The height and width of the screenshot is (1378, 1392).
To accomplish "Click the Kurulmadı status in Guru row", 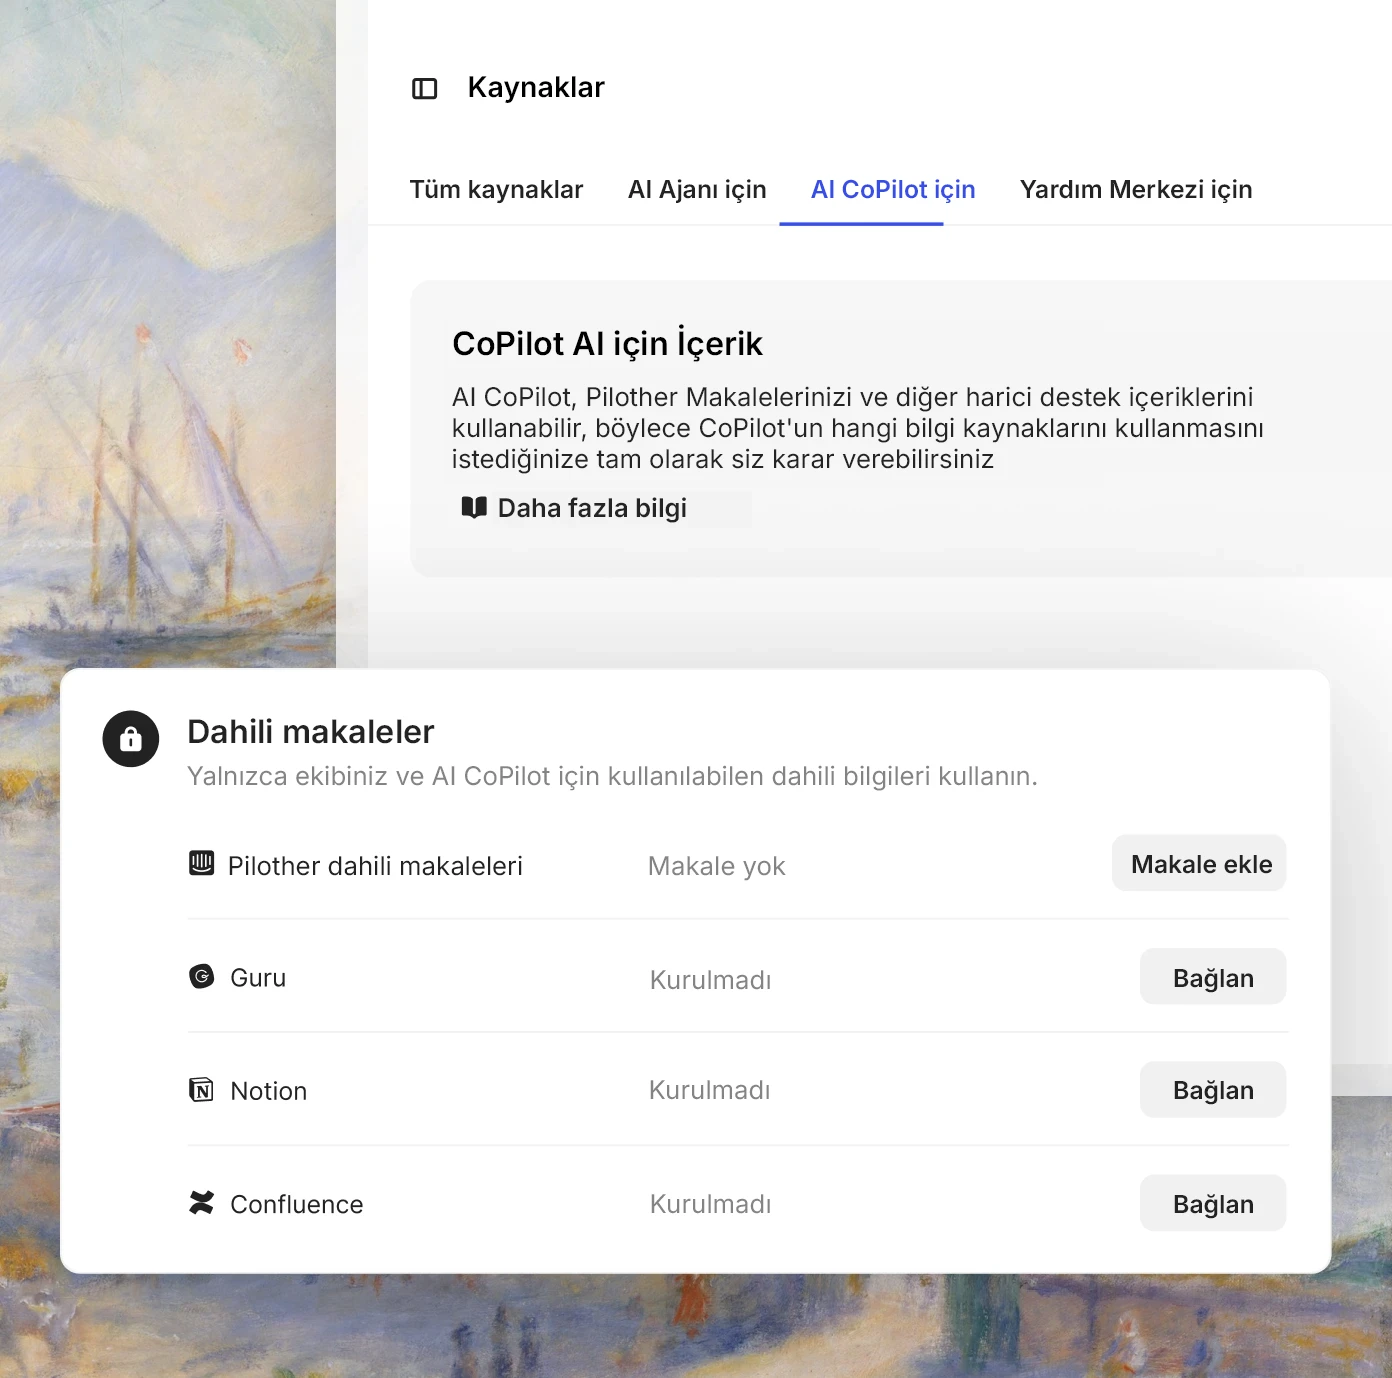I will (710, 979).
